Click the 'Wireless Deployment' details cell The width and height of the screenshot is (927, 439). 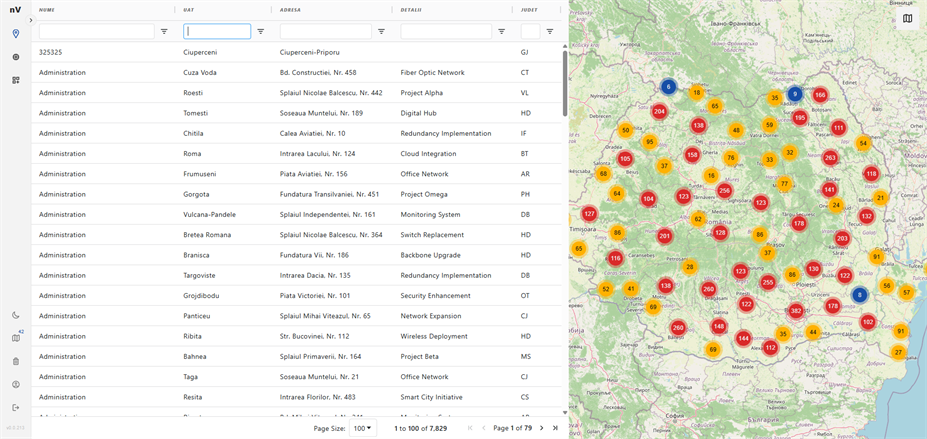pos(434,336)
